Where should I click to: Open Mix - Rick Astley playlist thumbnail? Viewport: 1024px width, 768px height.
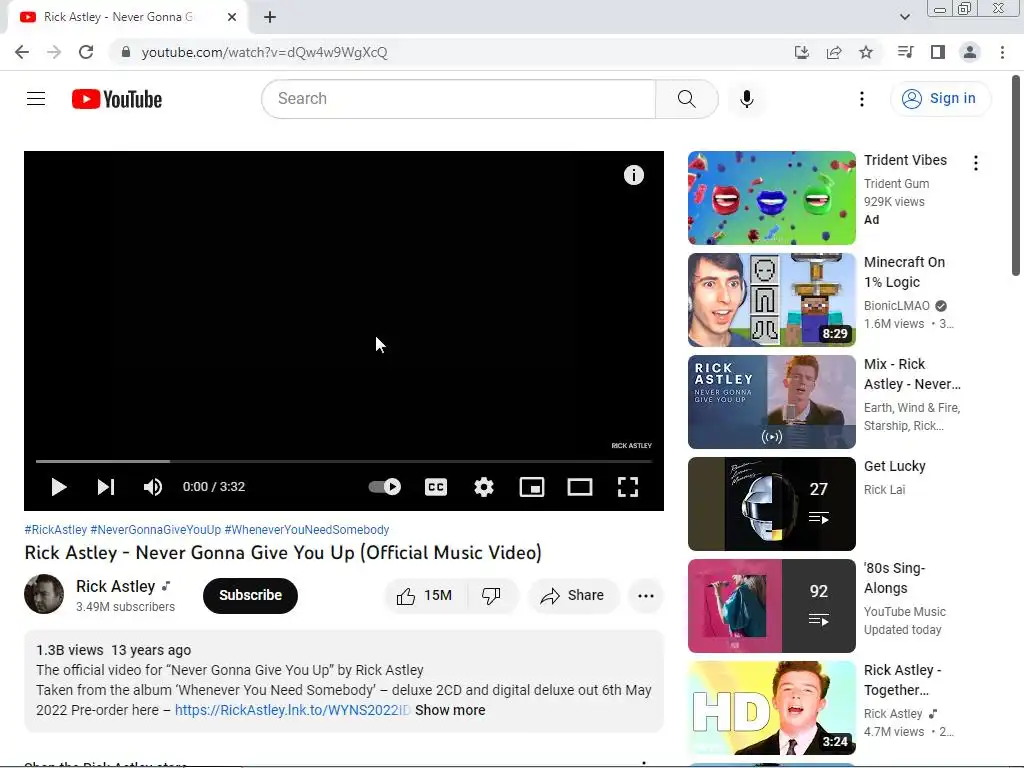point(771,402)
